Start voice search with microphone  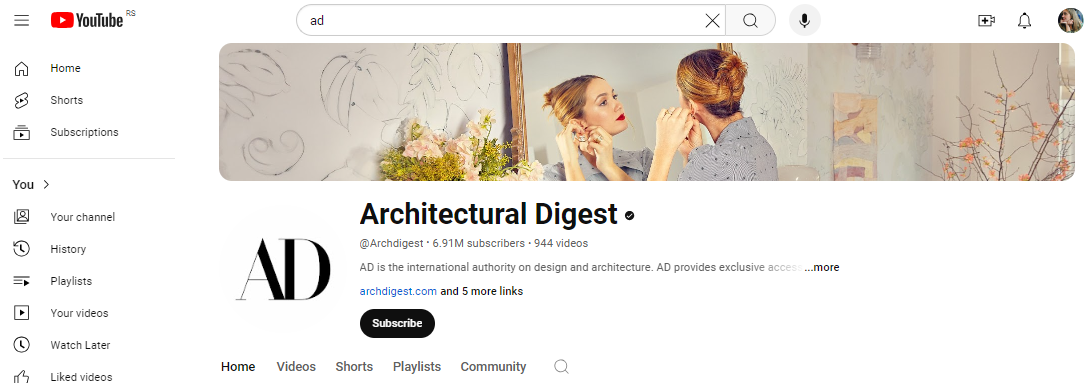tap(804, 21)
